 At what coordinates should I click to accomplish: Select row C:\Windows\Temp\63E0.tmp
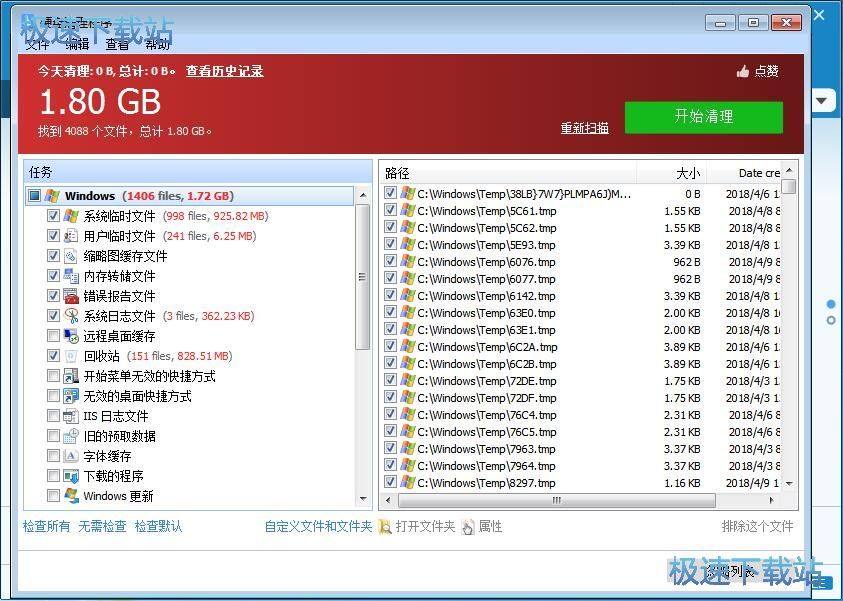coord(582,313)
